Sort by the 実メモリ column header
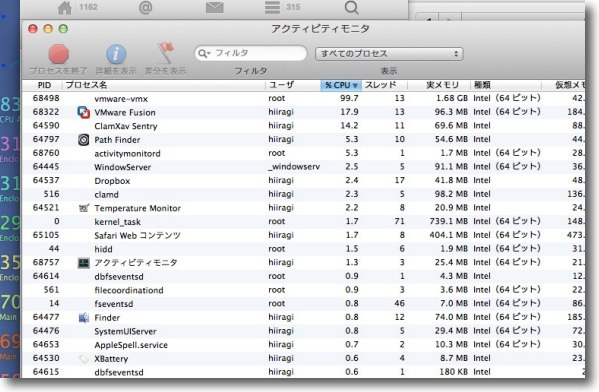 point(439,85)
